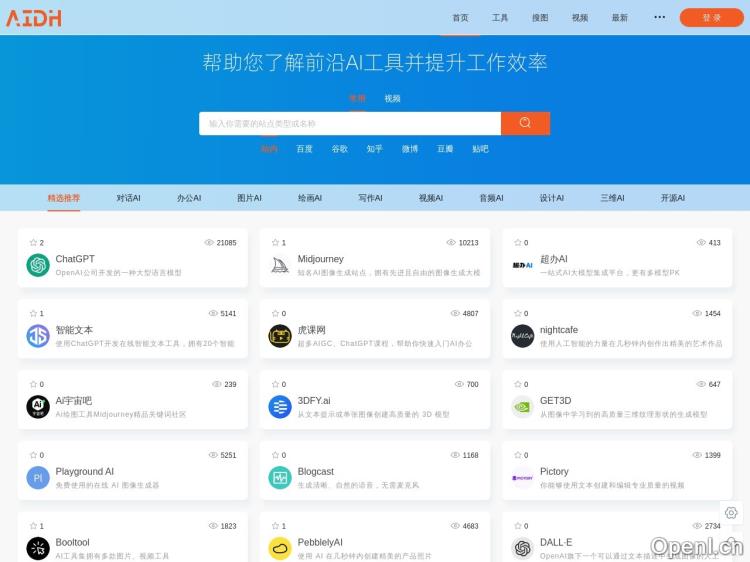Switch to 对话AI category tab
The image size is (750, 562).
(x=129, y=198)
